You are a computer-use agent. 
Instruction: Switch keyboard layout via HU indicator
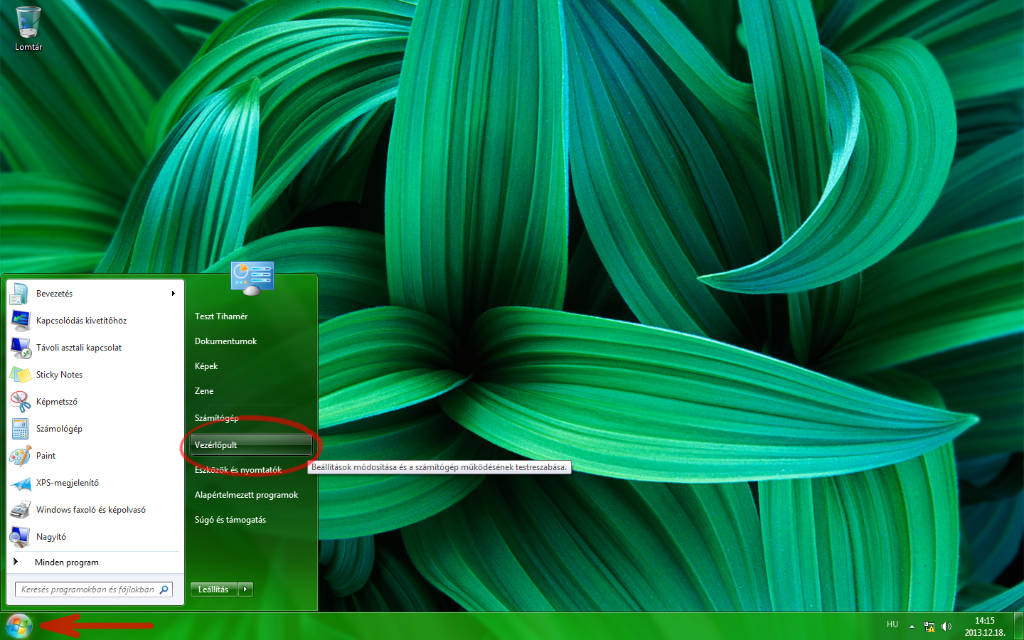(x=892, y=626)
